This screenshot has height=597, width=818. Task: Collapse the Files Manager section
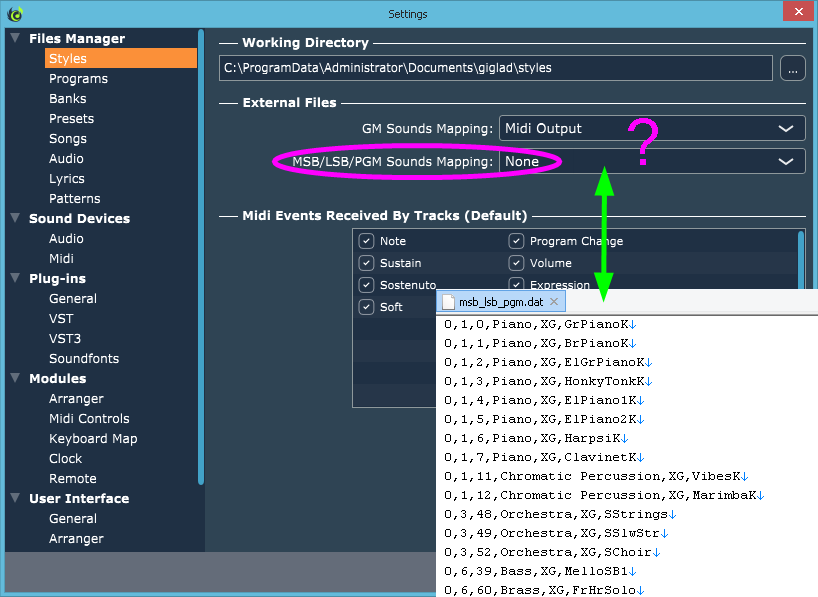tap(15, 38)
